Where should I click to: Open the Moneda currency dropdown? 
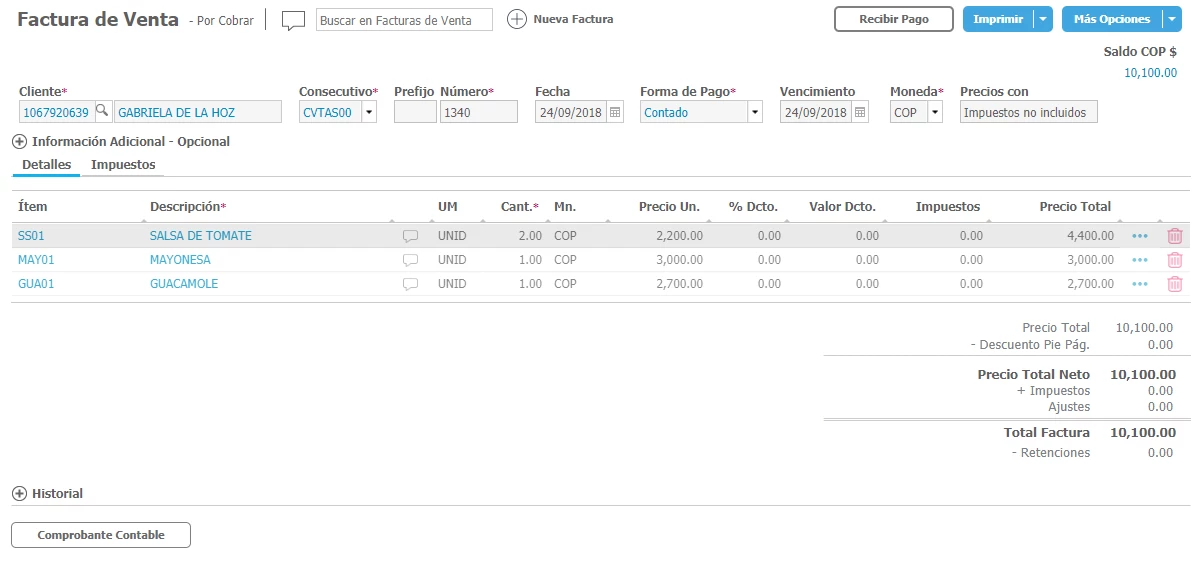(x=935, y=113)
